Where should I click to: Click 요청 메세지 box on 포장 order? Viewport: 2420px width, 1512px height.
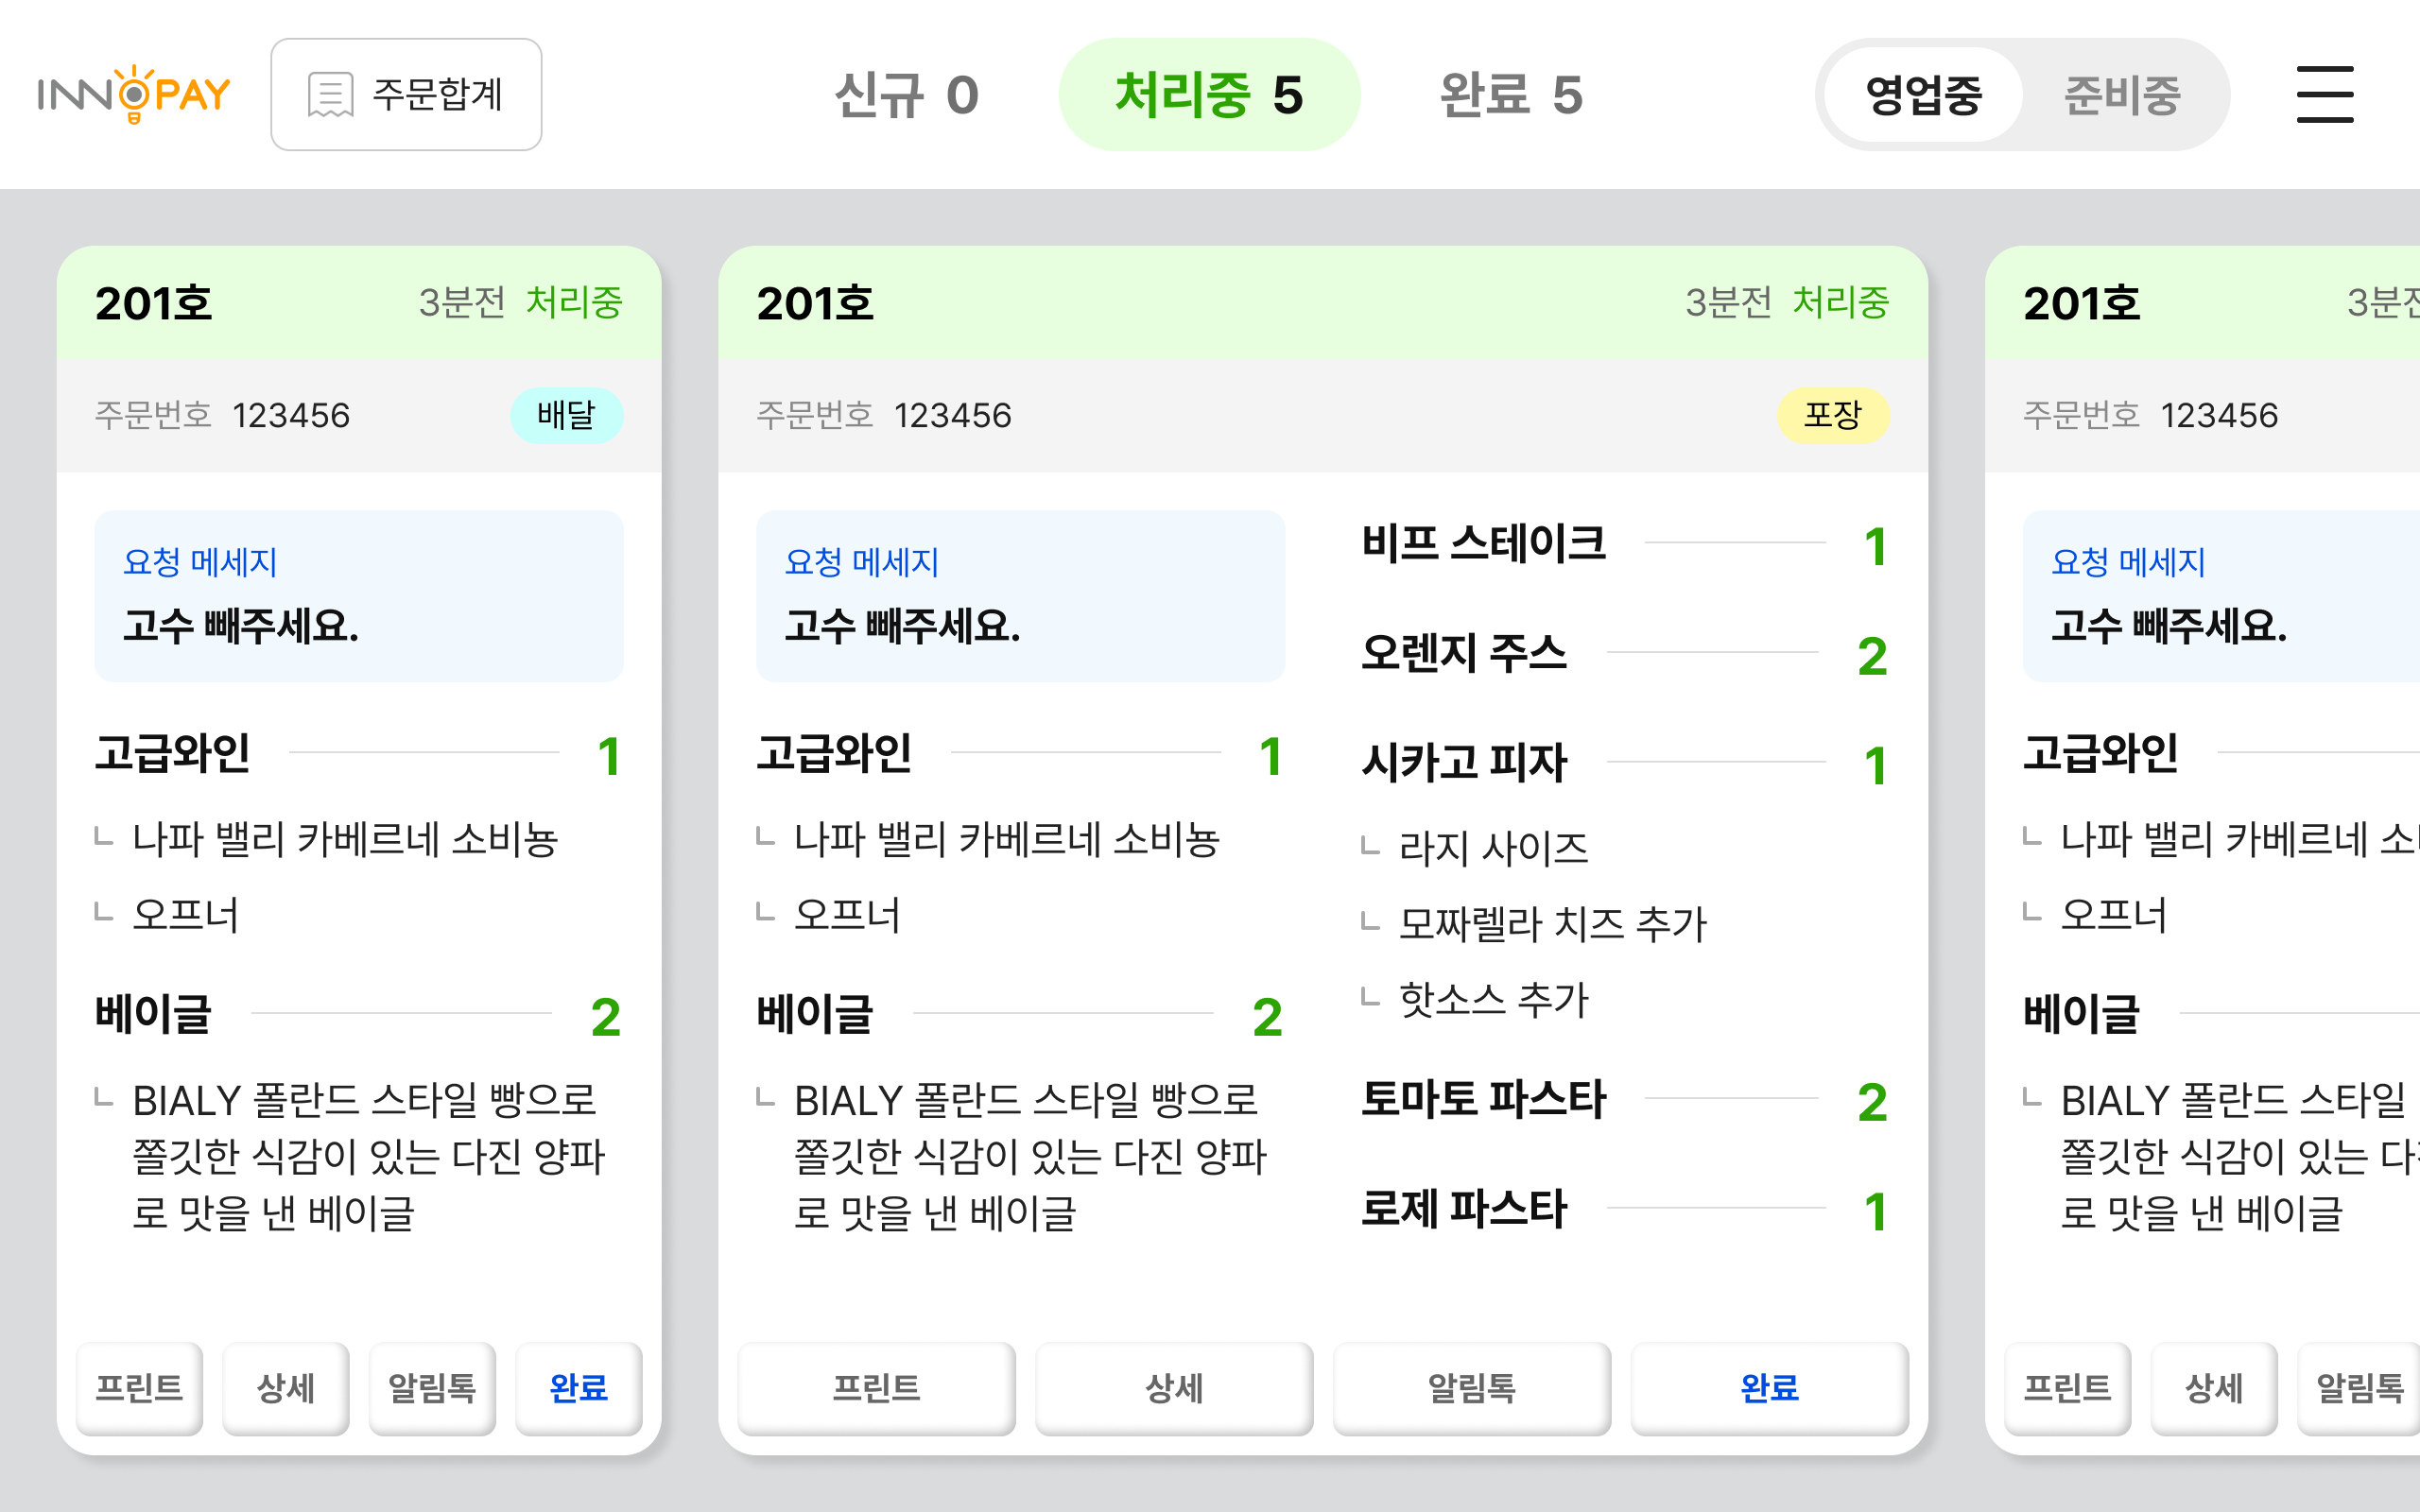[x=1020, y=596]
